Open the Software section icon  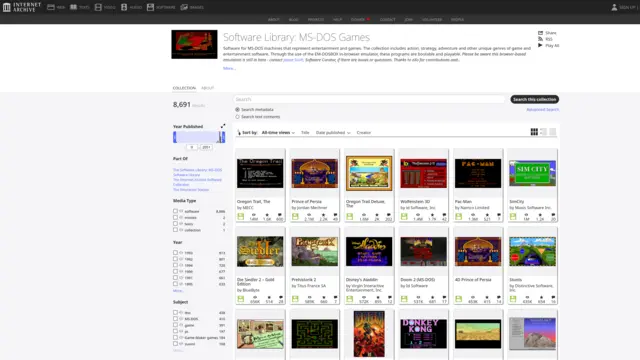click(x=150, y=7)
